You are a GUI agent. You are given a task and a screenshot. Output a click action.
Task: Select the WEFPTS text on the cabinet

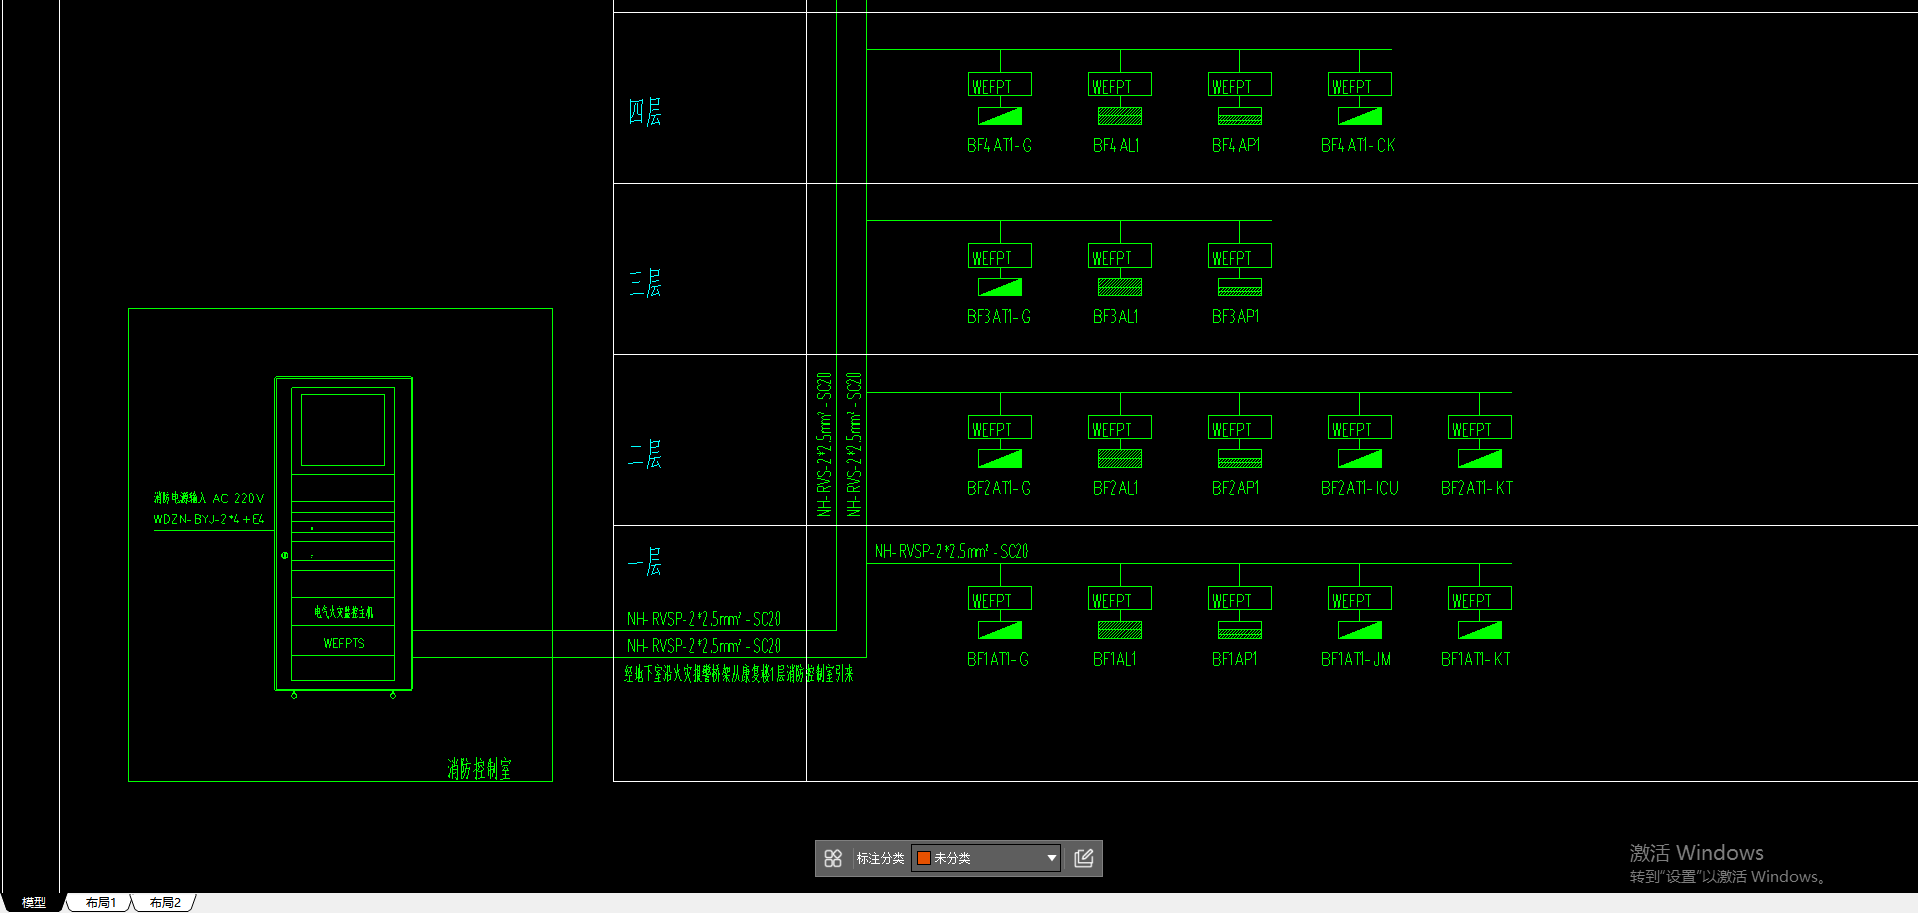click(x=344, y=643)
